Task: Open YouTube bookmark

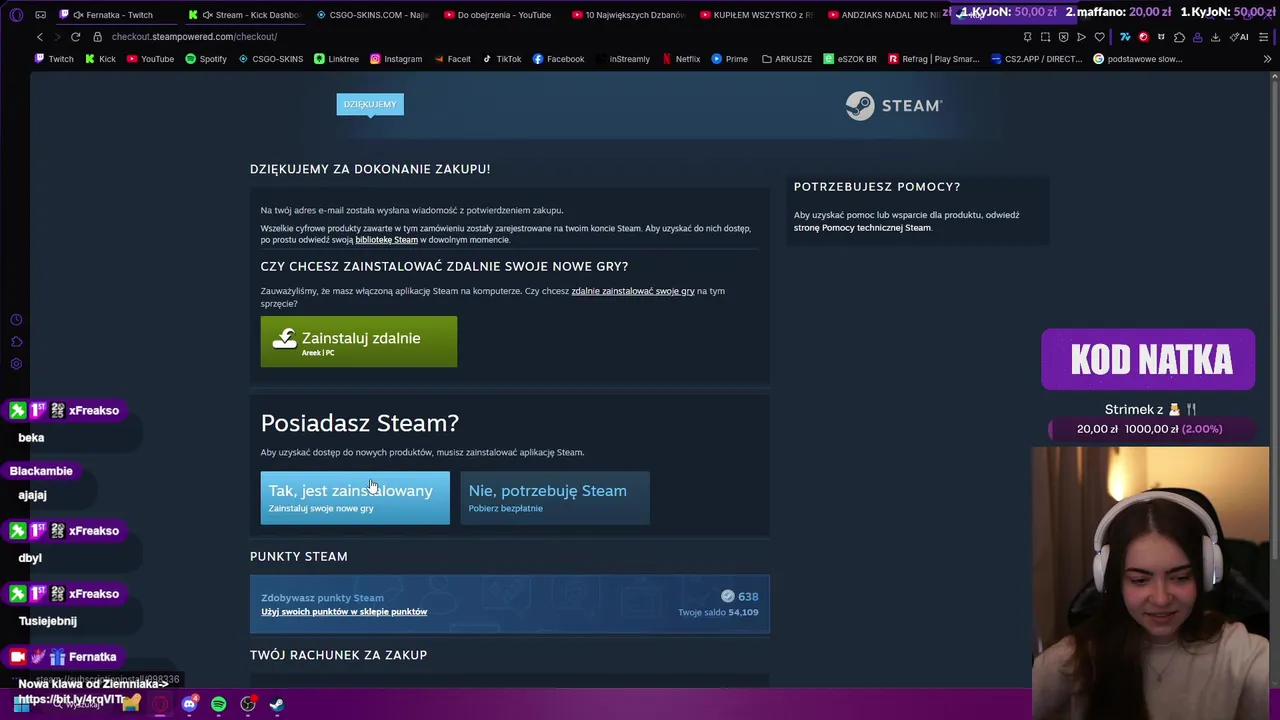Action: [x=149, y=59]
